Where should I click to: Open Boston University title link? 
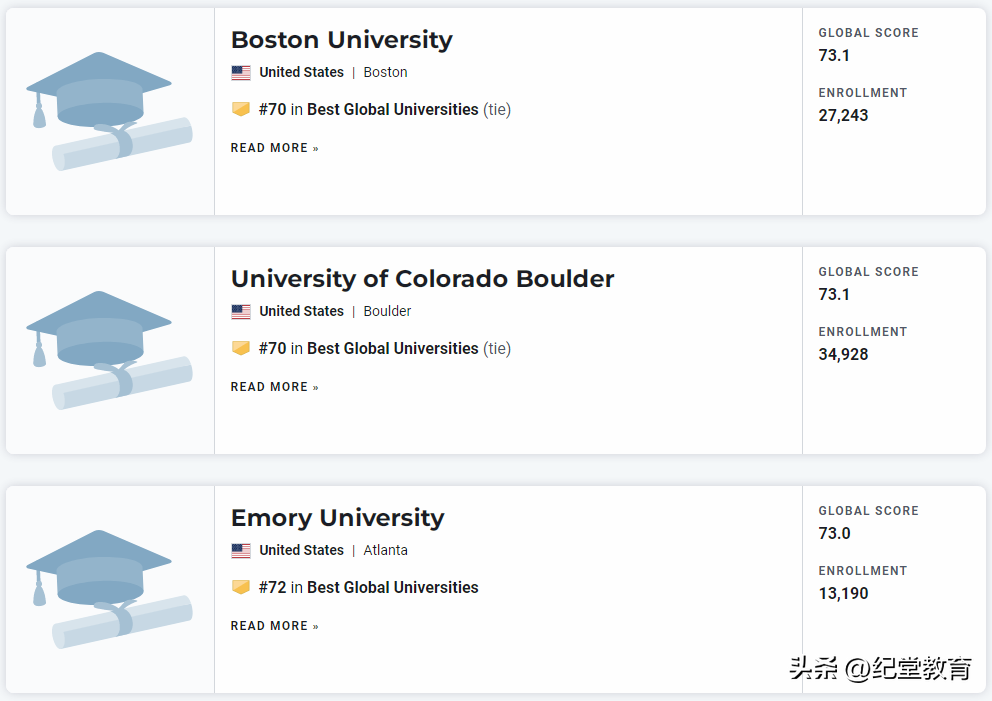pos(341,40)
